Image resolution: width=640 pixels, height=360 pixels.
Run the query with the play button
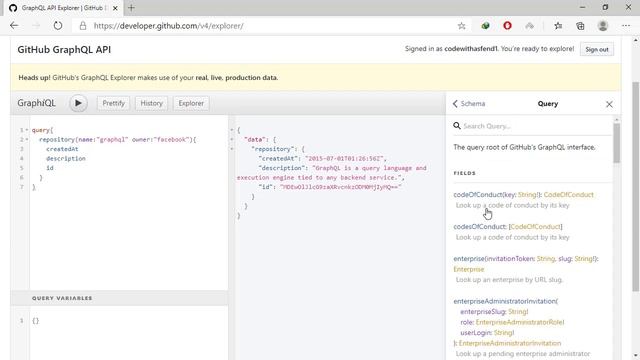[x=78, y=103]
